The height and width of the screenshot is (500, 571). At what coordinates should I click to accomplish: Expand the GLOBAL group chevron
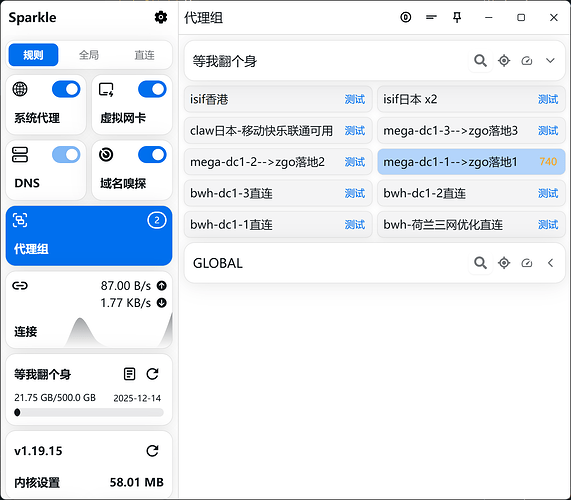pos(550,263)
